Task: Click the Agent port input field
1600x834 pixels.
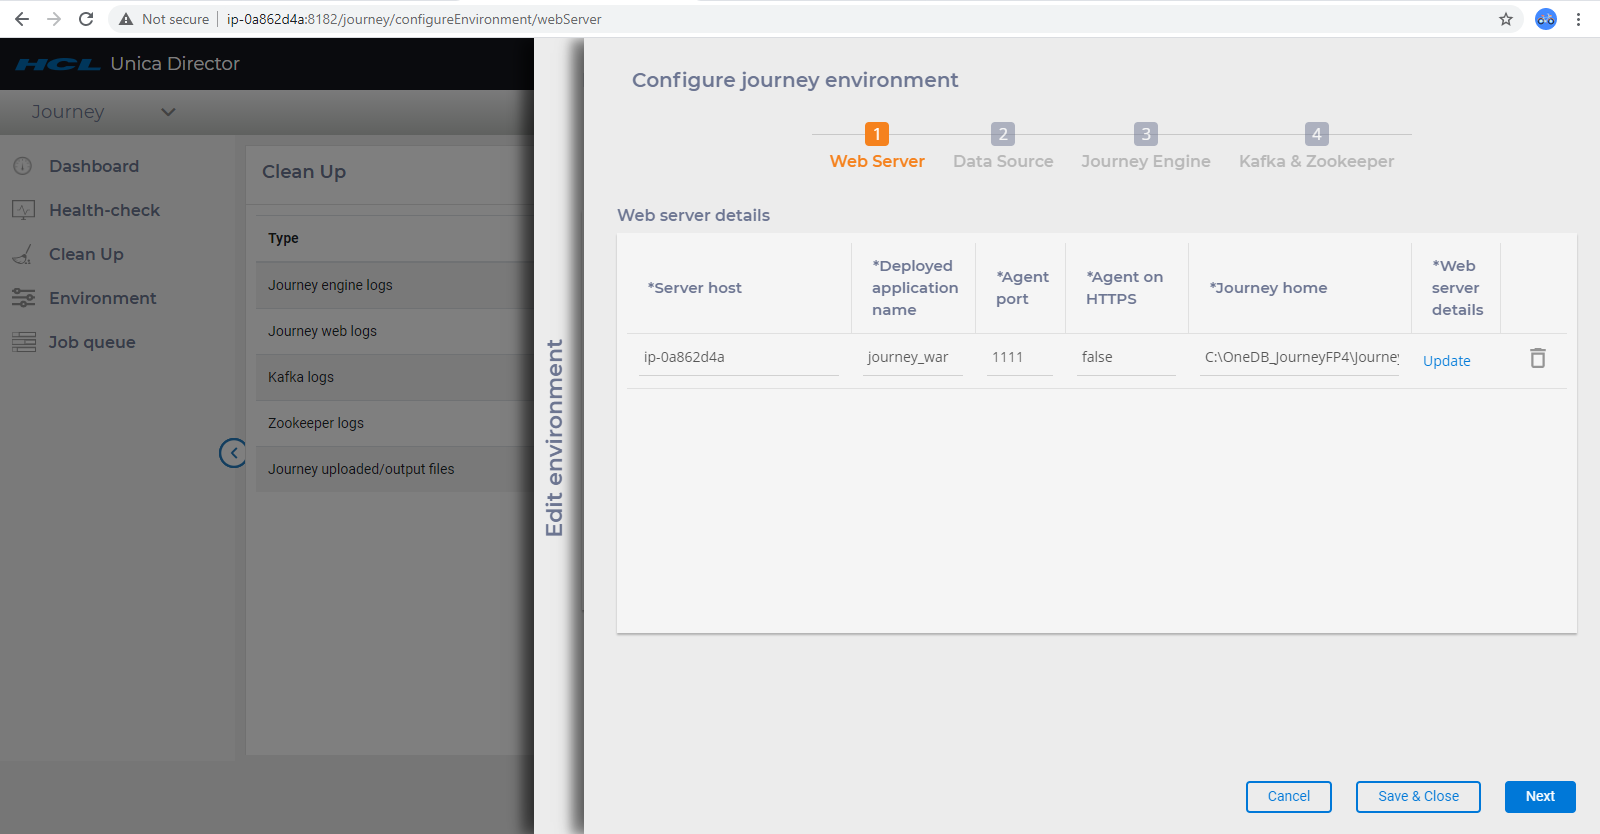Action: point(1019,357)
